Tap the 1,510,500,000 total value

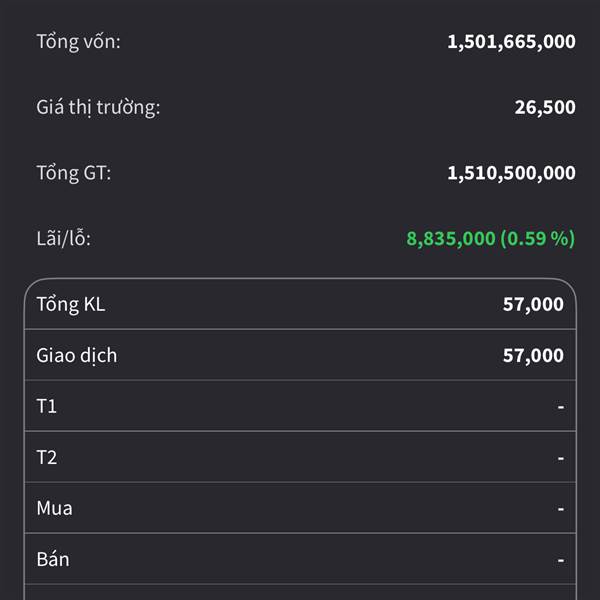(x=511, y=173)
